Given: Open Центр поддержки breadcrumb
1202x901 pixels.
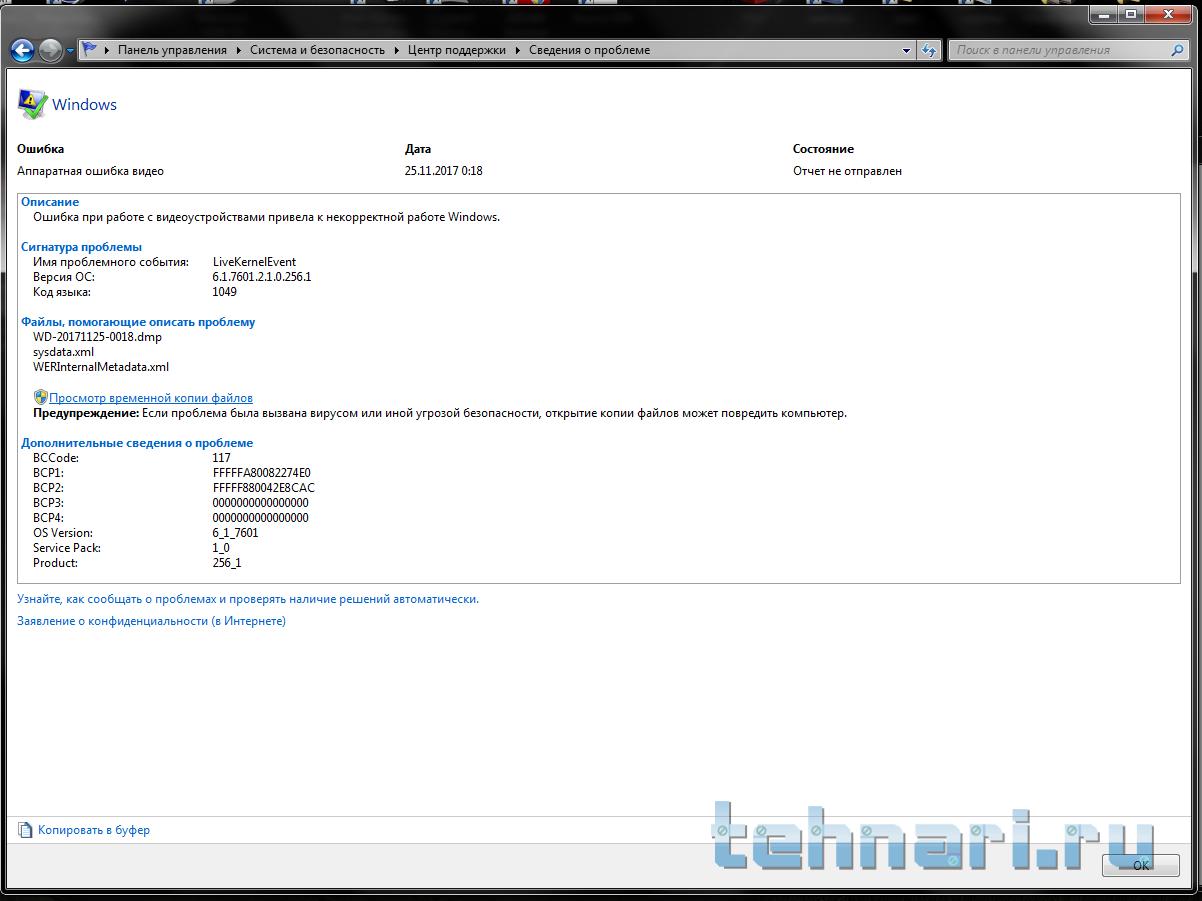Looking at the screenshot, I should click(x=457, y=50).
